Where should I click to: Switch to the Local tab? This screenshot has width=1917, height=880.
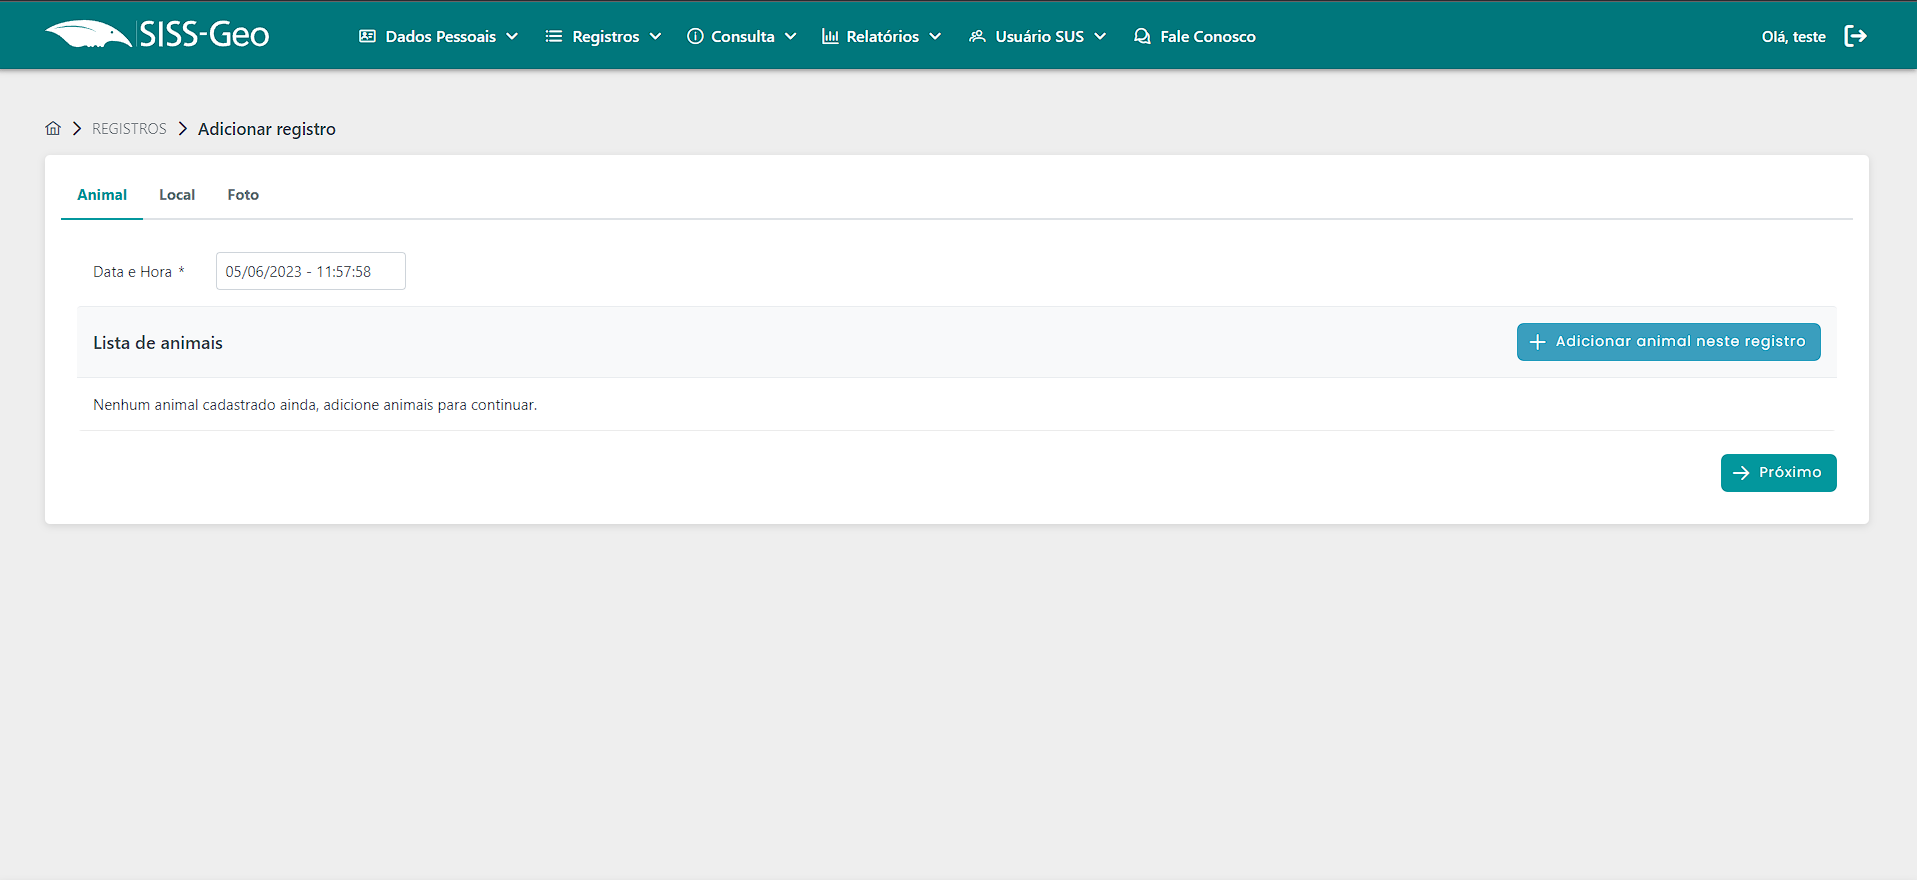pyautogui.click(x=177, y=195)
